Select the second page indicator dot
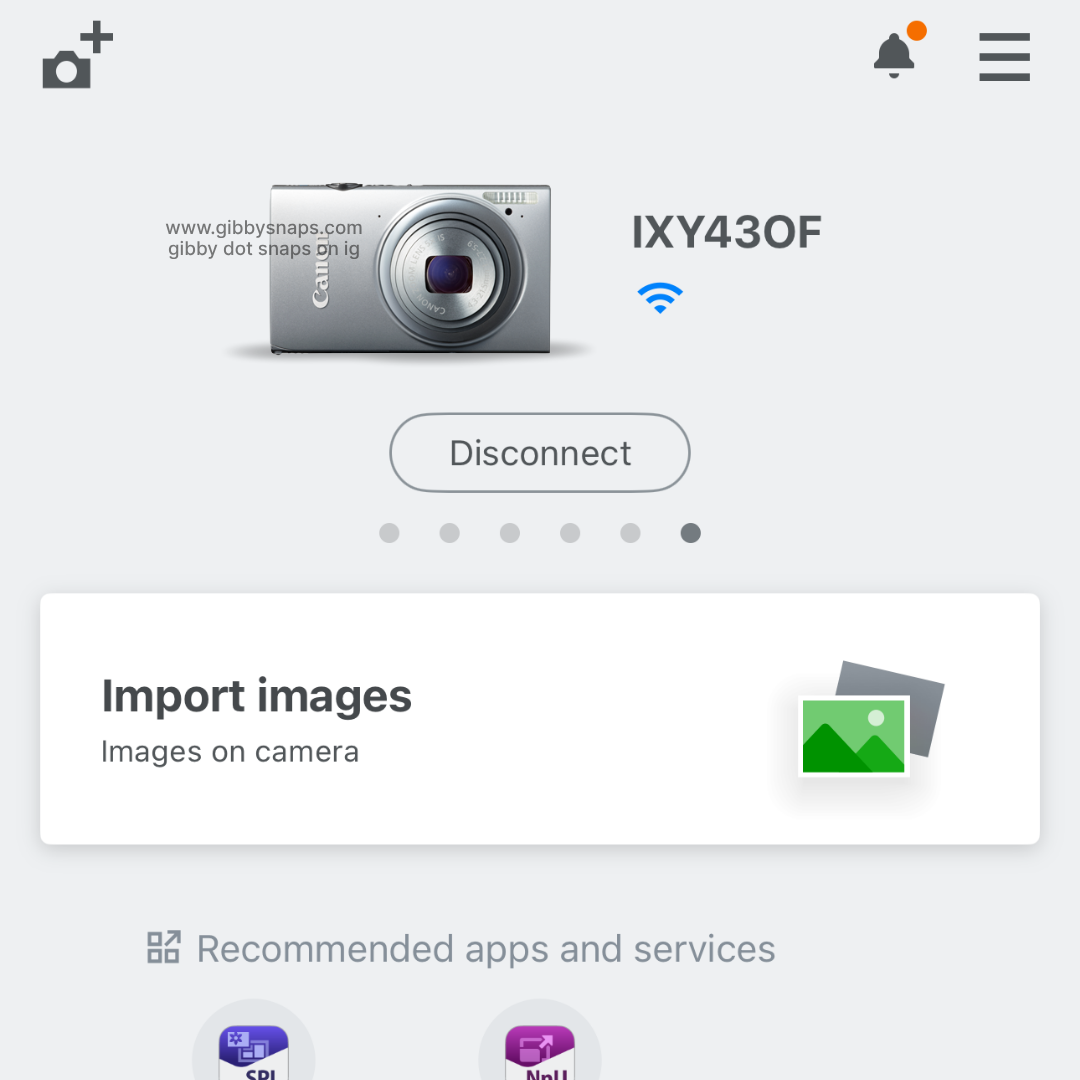Image resolution: width=1080 pixels, height=1080 pixels. (x=449, y=533)
